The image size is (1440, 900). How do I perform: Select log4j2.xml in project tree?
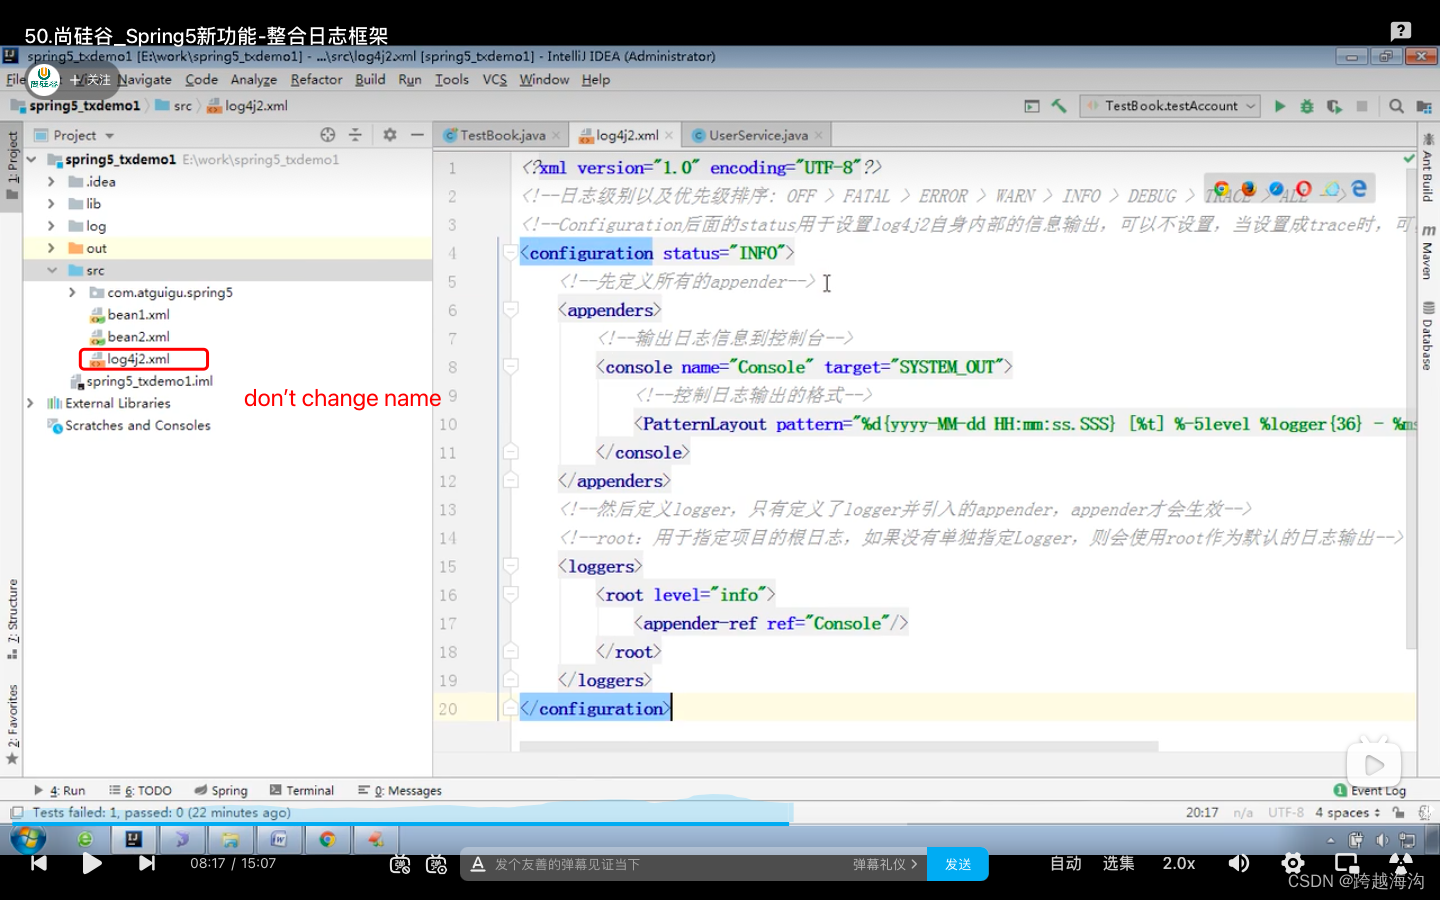[139, 359]
